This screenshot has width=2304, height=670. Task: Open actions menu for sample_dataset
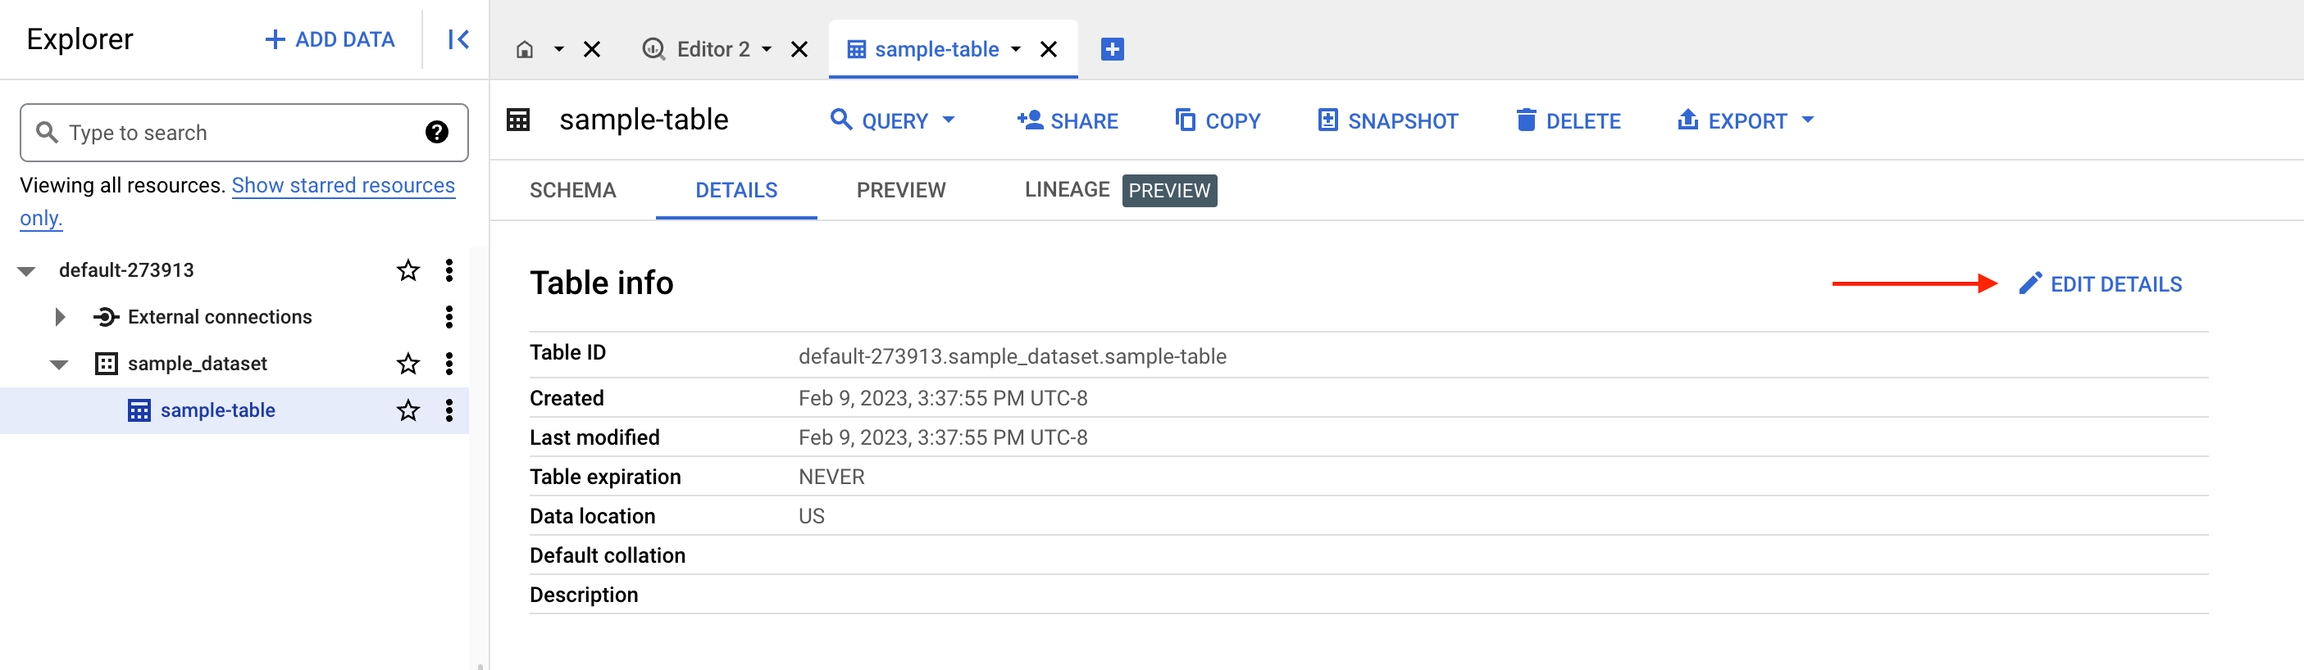(x=449, y=363)
